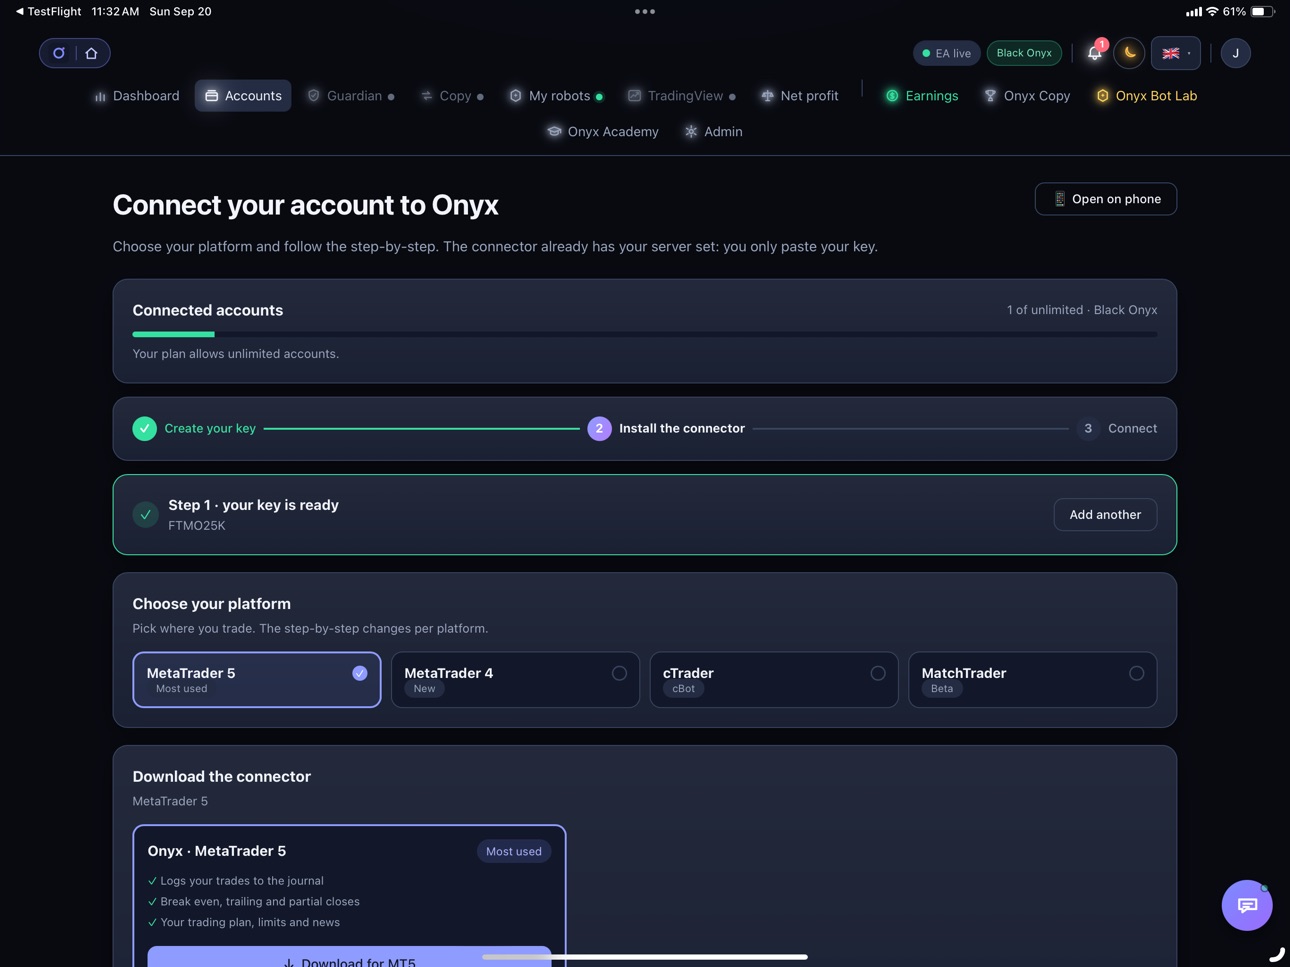Select the cTrader platform option
The width and height of the screenshot is (1290, 967).
click(774, 680)
